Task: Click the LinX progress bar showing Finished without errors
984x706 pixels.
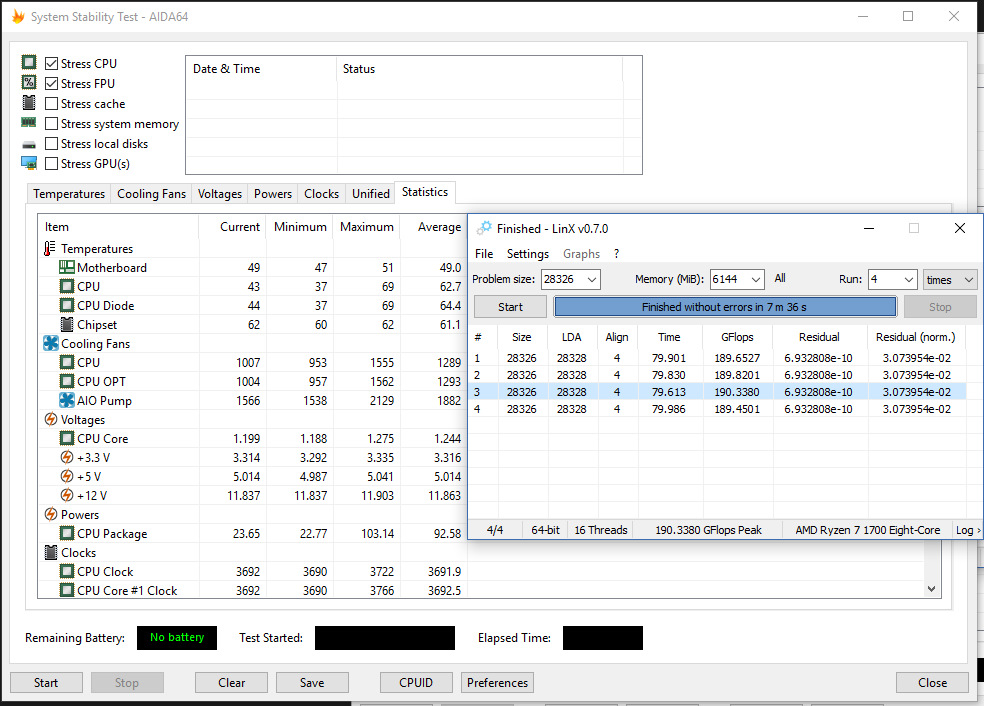Action: pos(725,307)
